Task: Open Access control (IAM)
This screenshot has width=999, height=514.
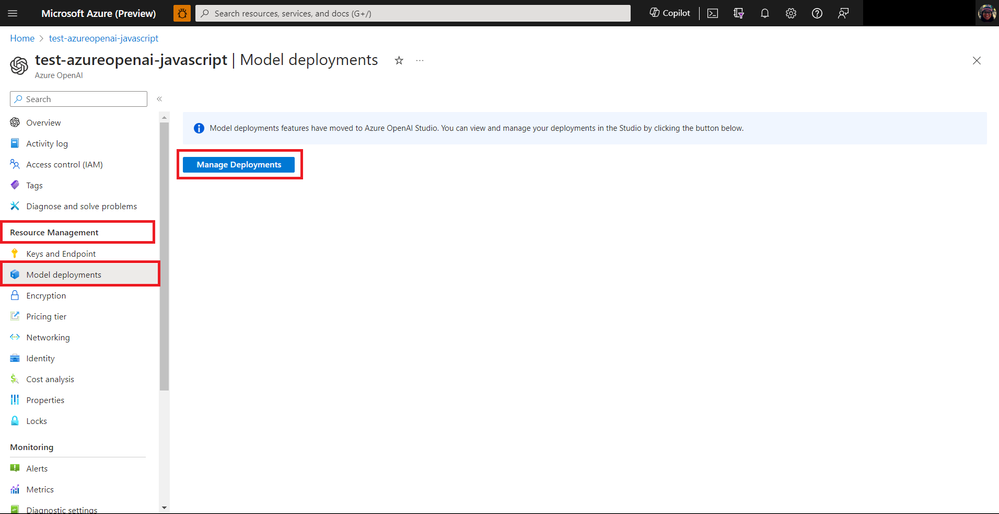Action: 64,164
